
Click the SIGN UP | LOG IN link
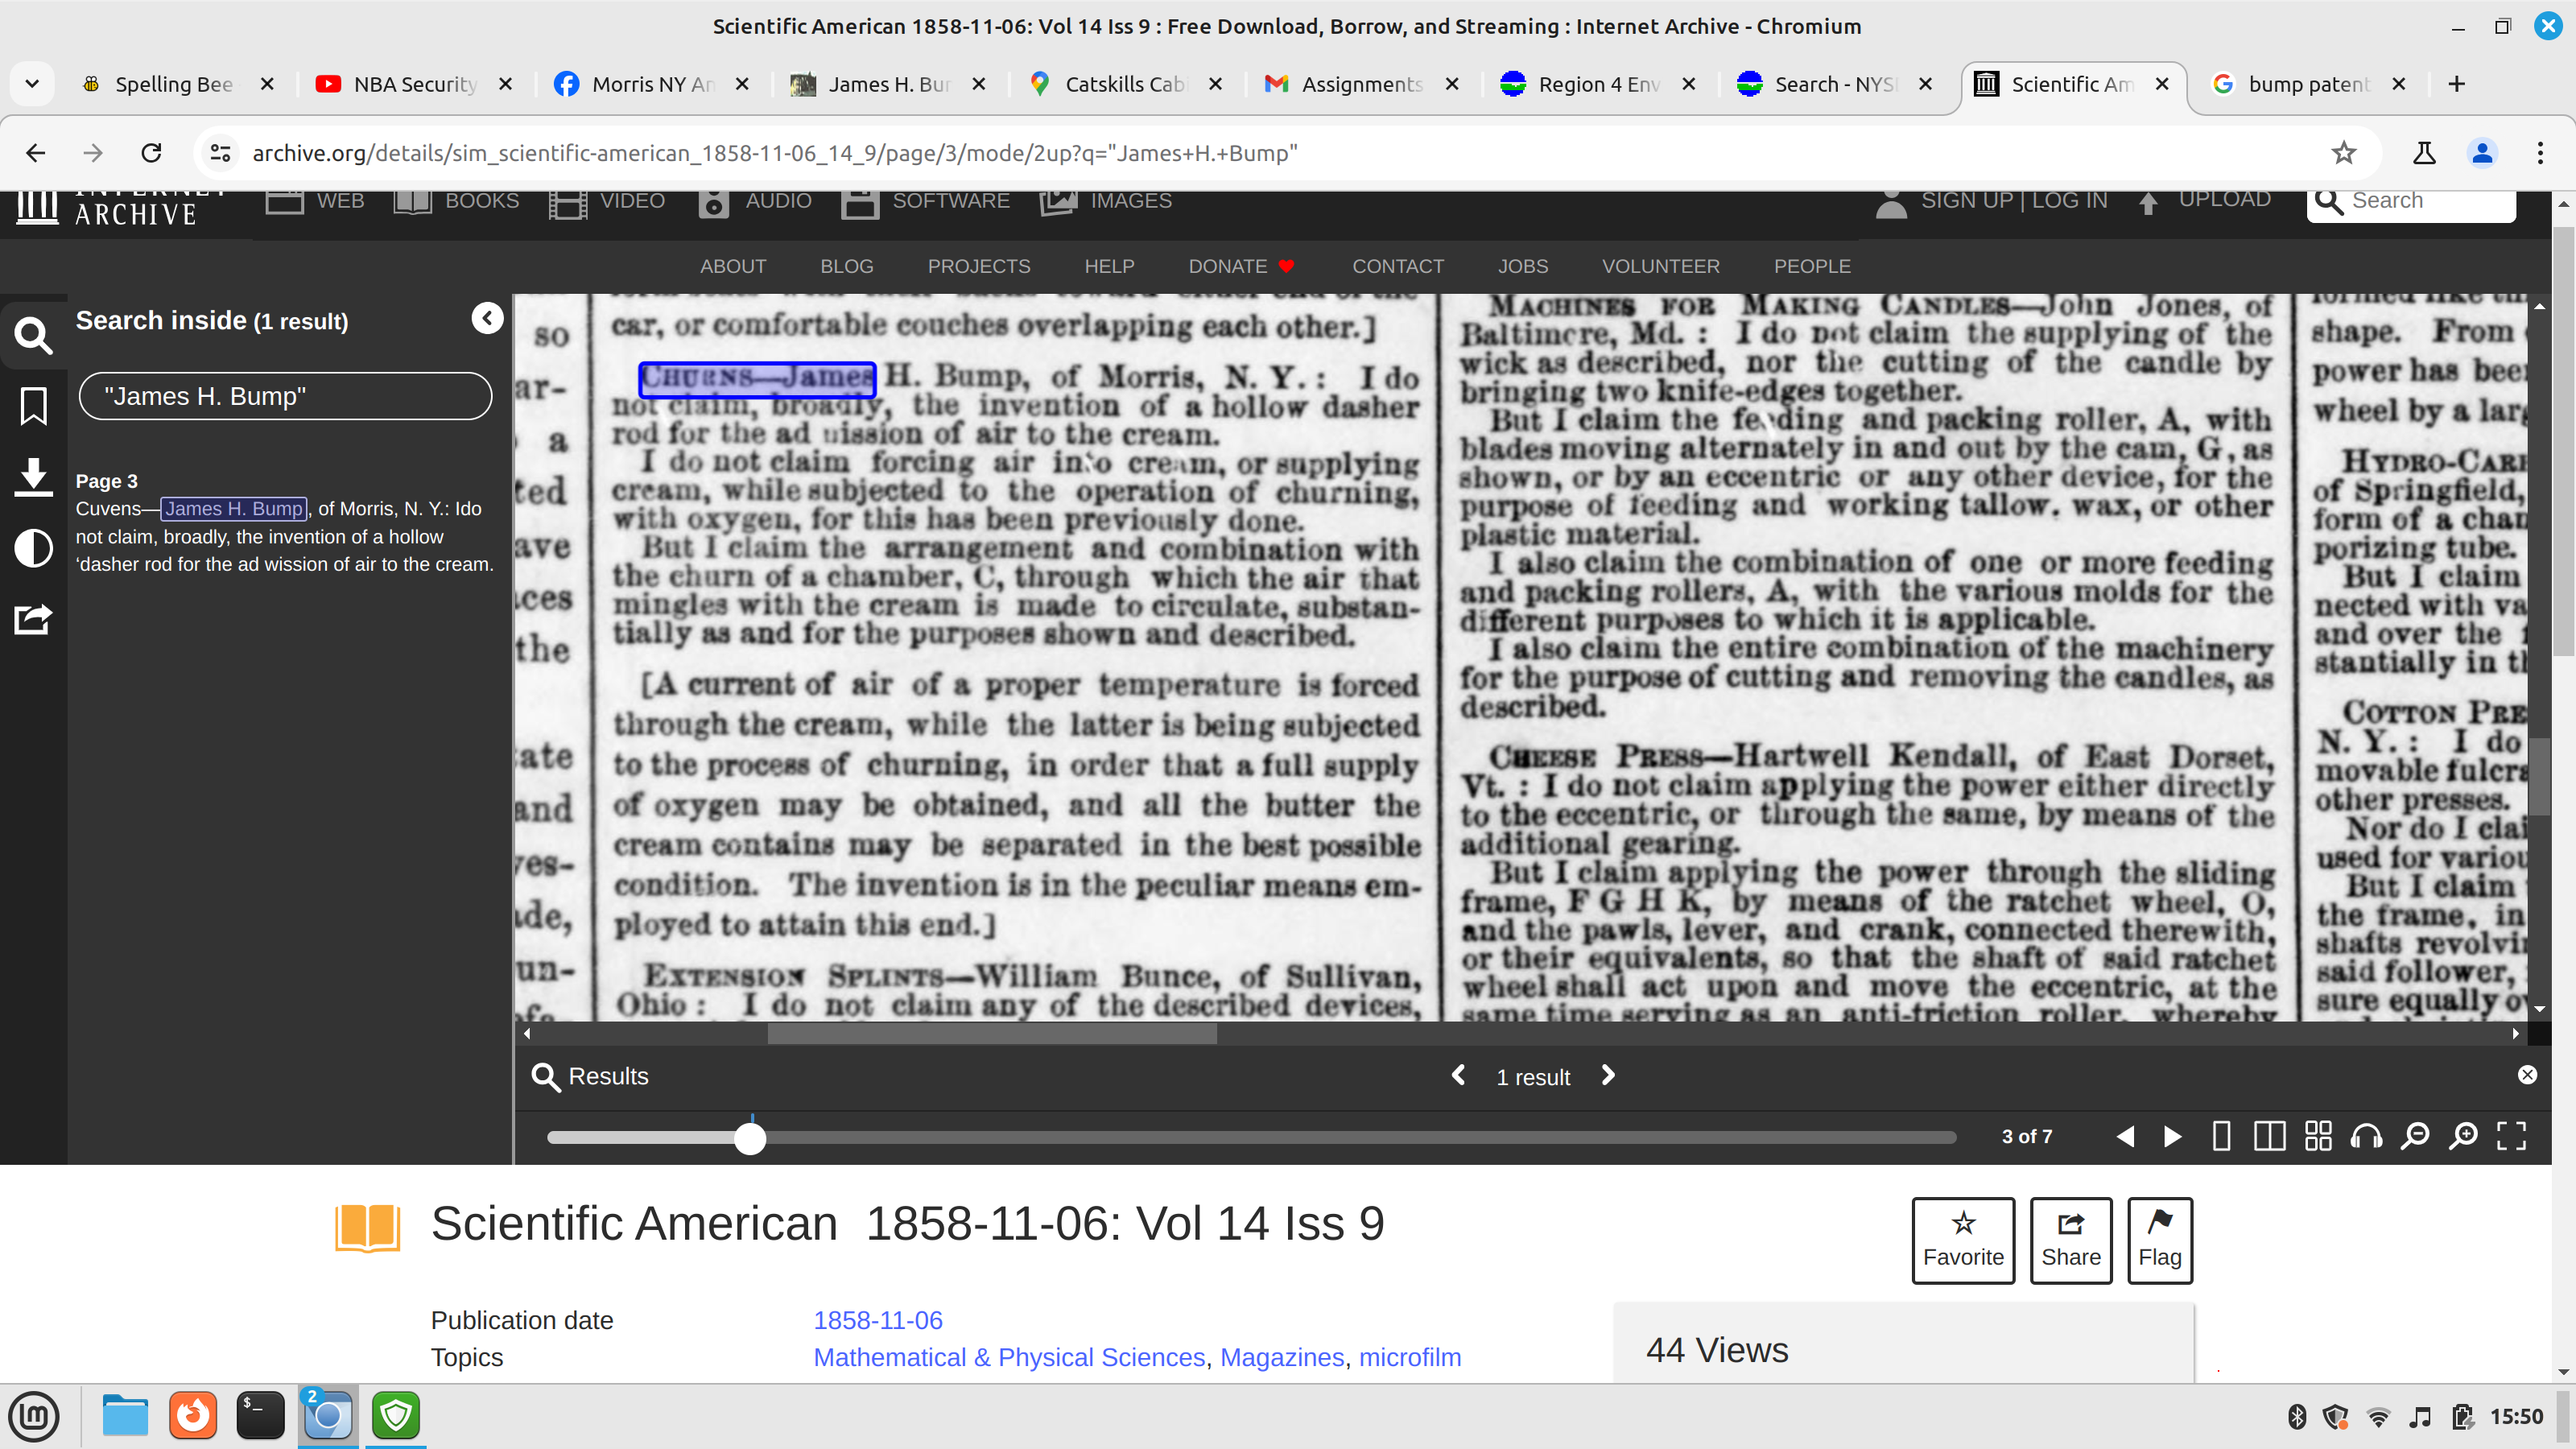pos(2013,200)
